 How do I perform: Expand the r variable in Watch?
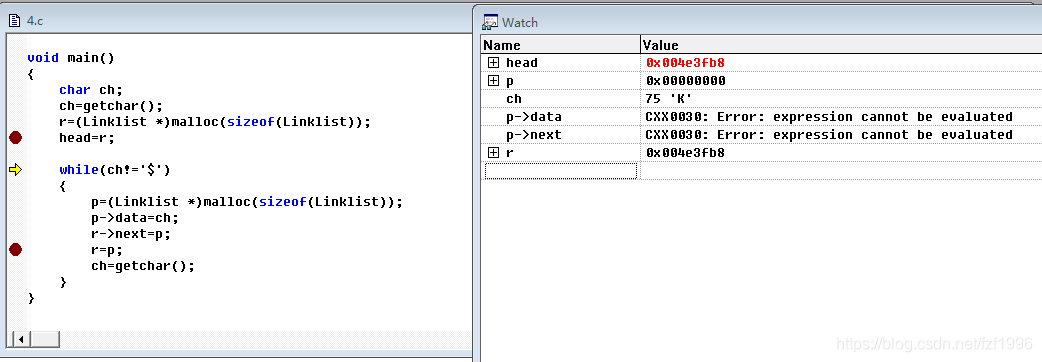click(x=493, y=153)
